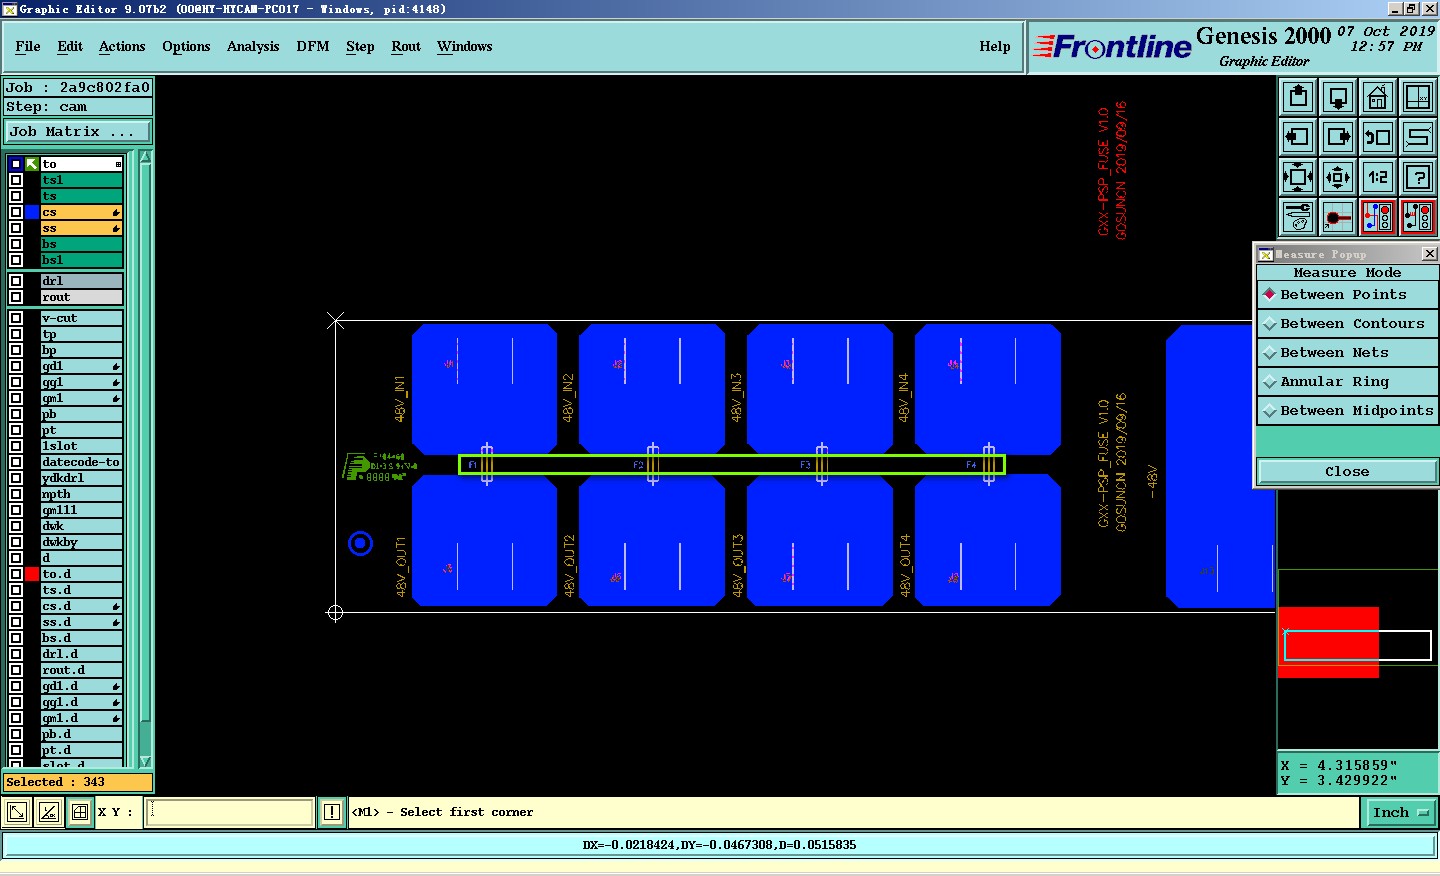Toggle the checkbox for layer rout
Screen dimensions: 1440x876
tap(16, 297)
